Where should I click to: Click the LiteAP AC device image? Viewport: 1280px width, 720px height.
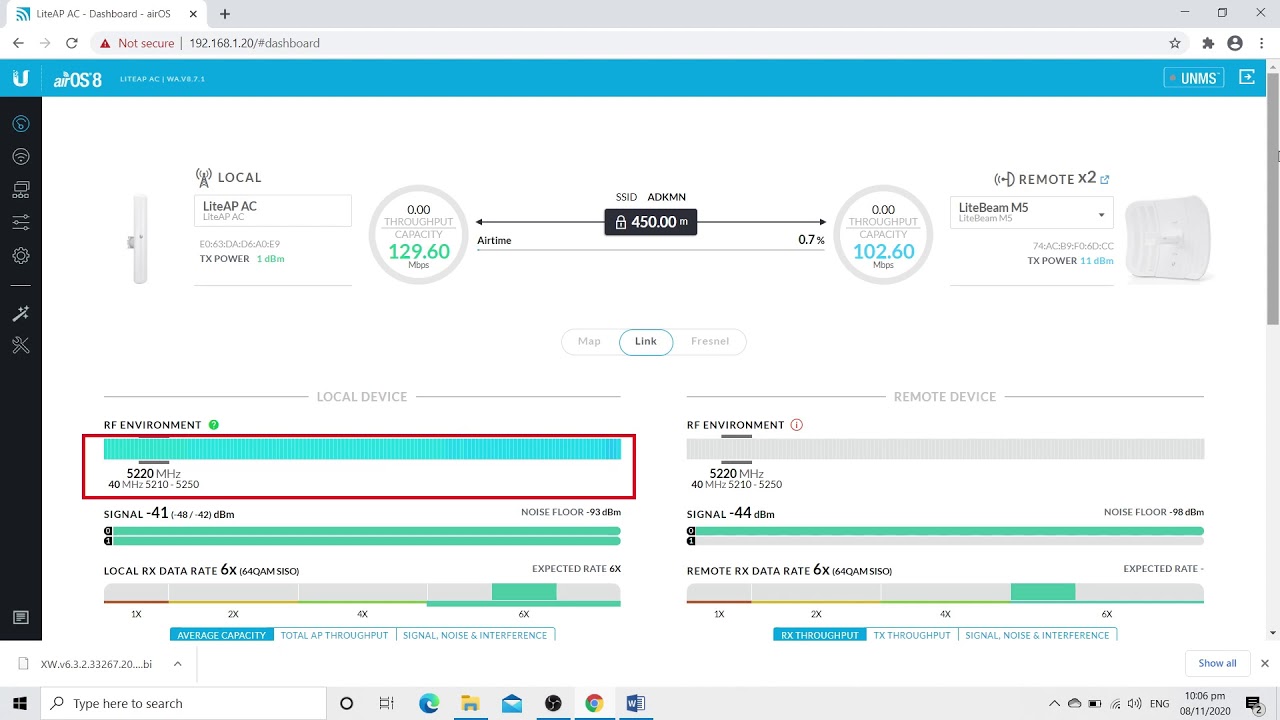(140, 239)
